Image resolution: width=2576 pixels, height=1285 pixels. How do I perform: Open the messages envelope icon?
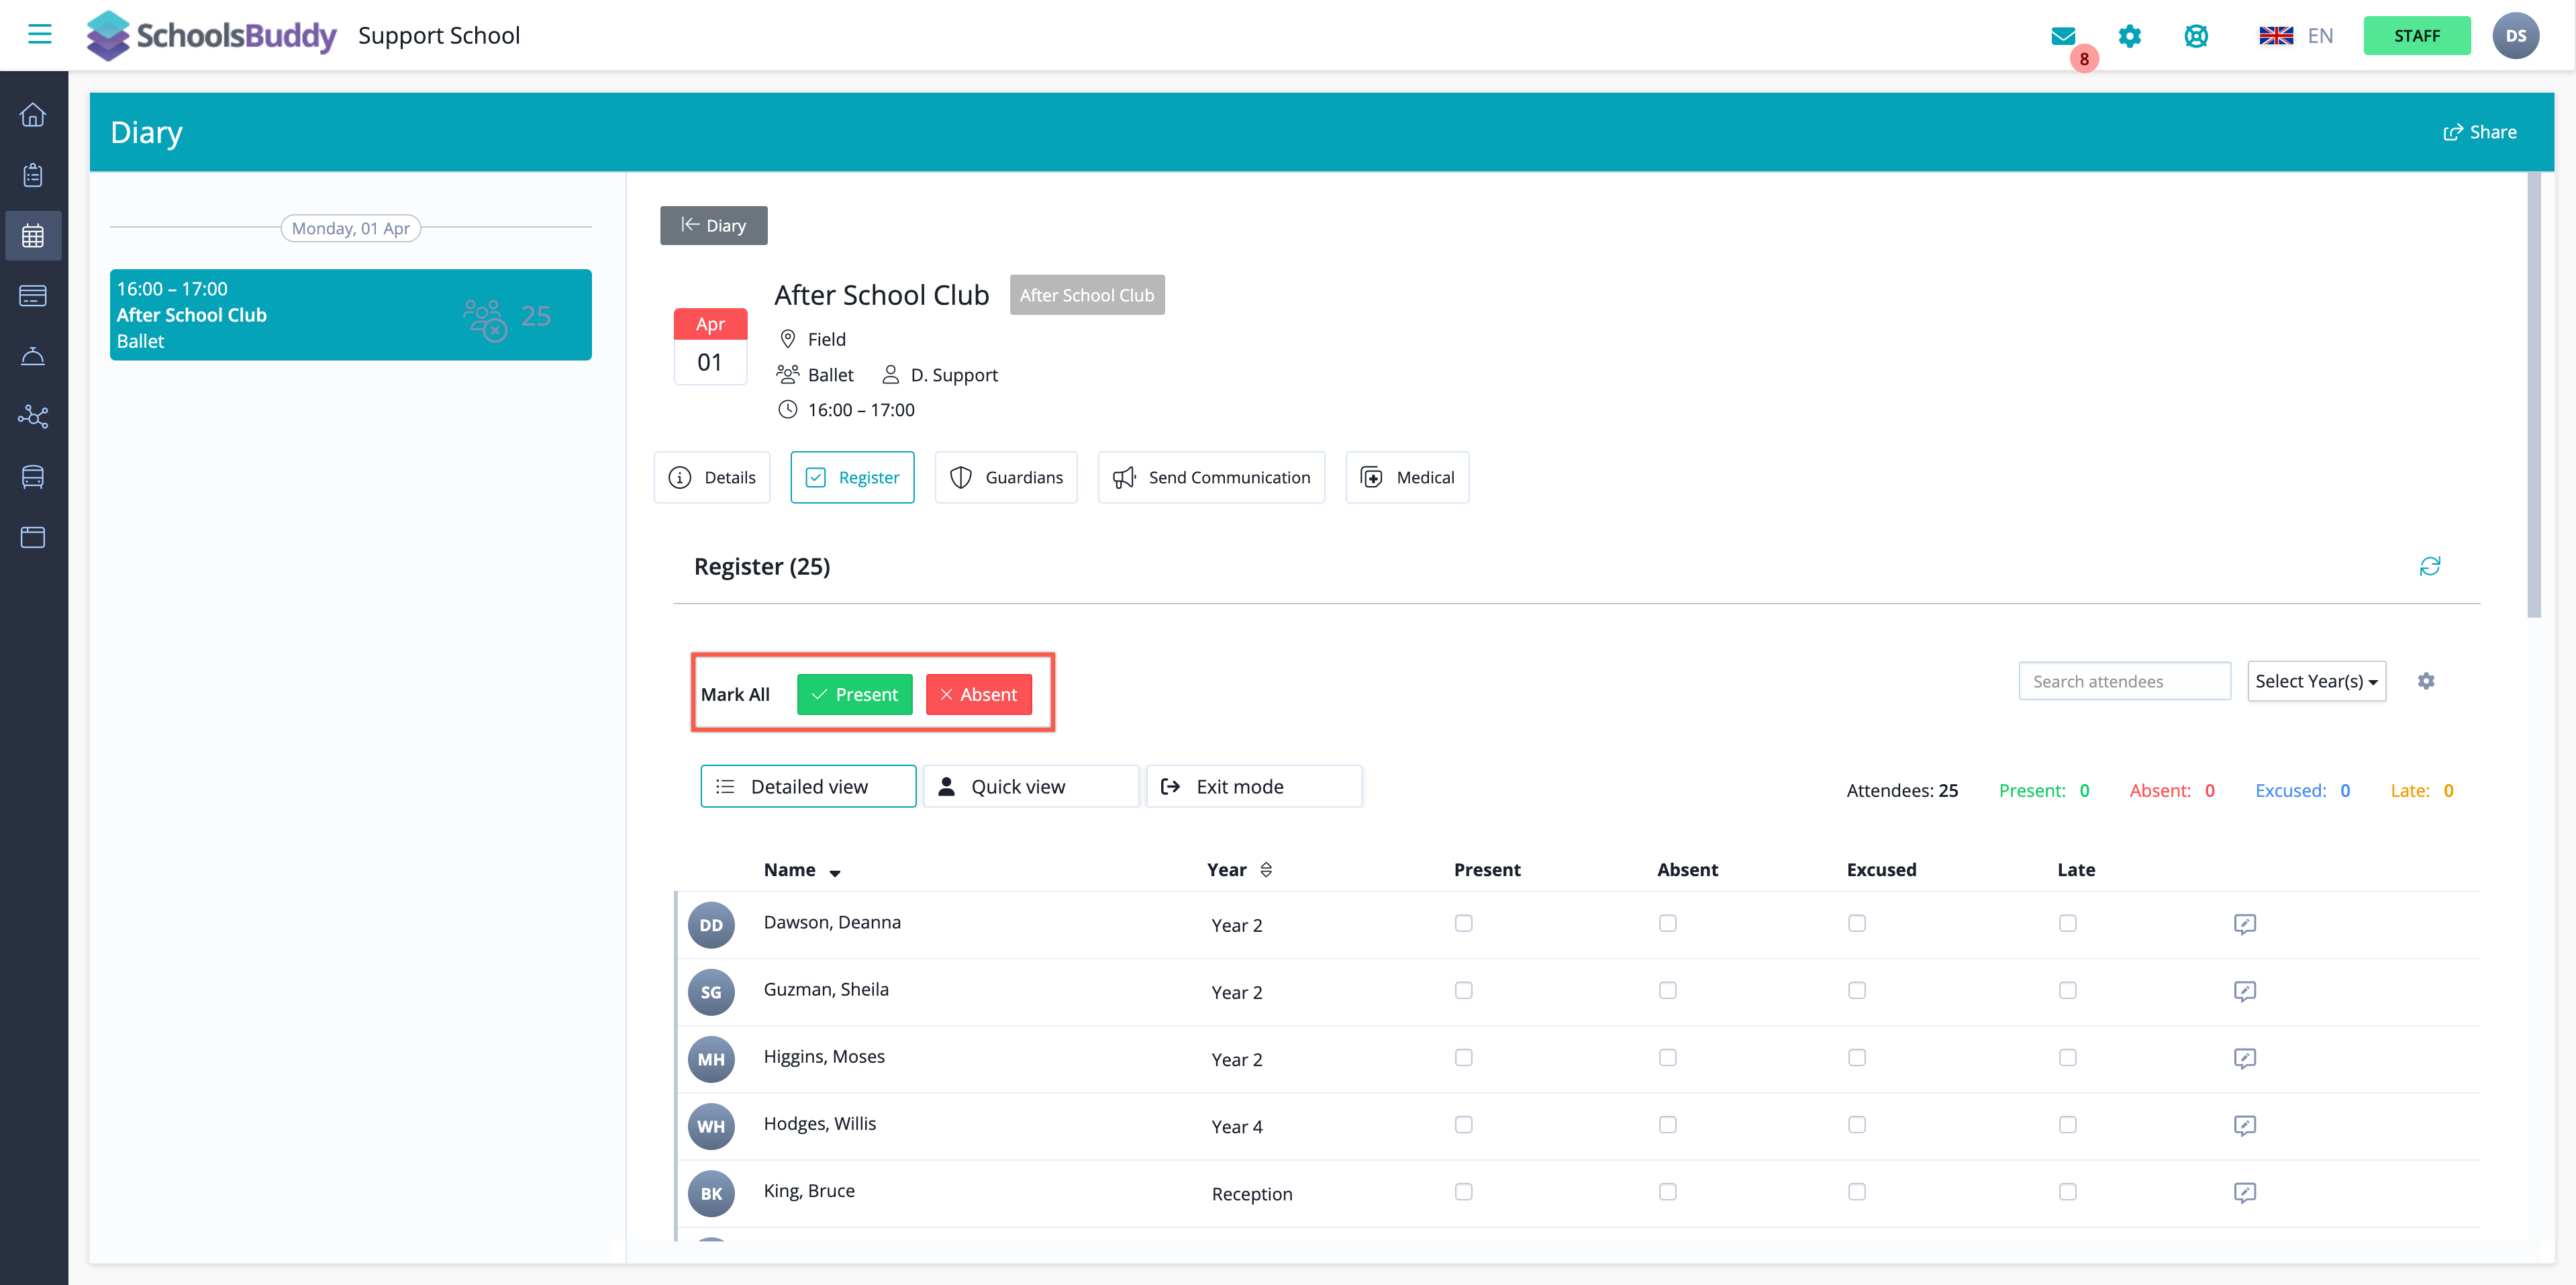[x=2063, y=36]
